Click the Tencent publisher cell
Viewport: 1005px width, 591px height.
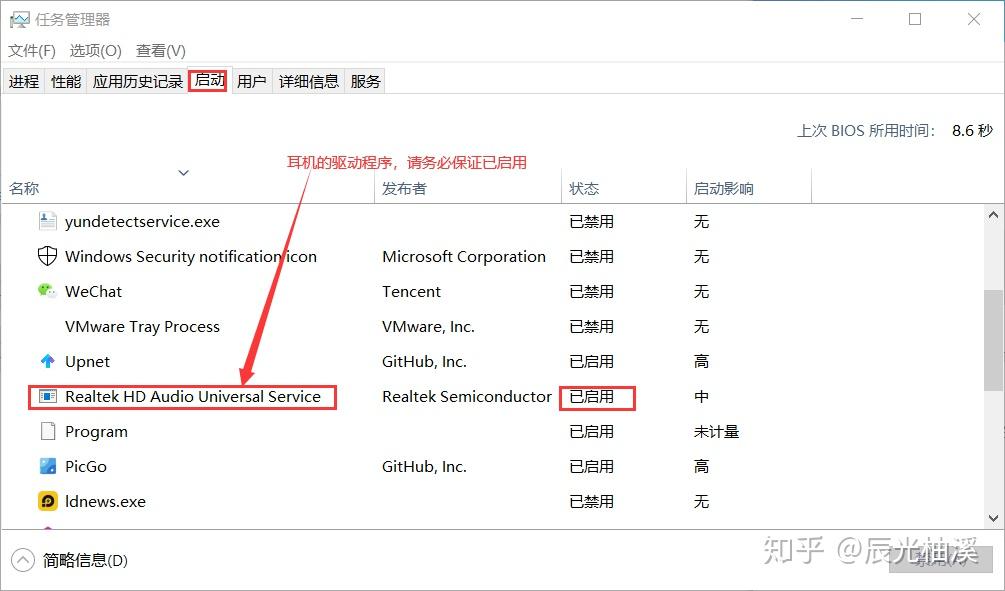tap(411, 292)
